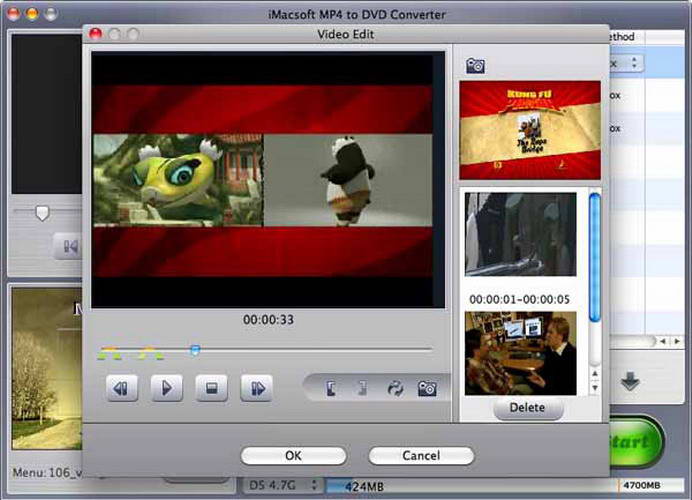Click Start button in main window
Viewport: 692px width, 500px height.
(x=636, y=441)
